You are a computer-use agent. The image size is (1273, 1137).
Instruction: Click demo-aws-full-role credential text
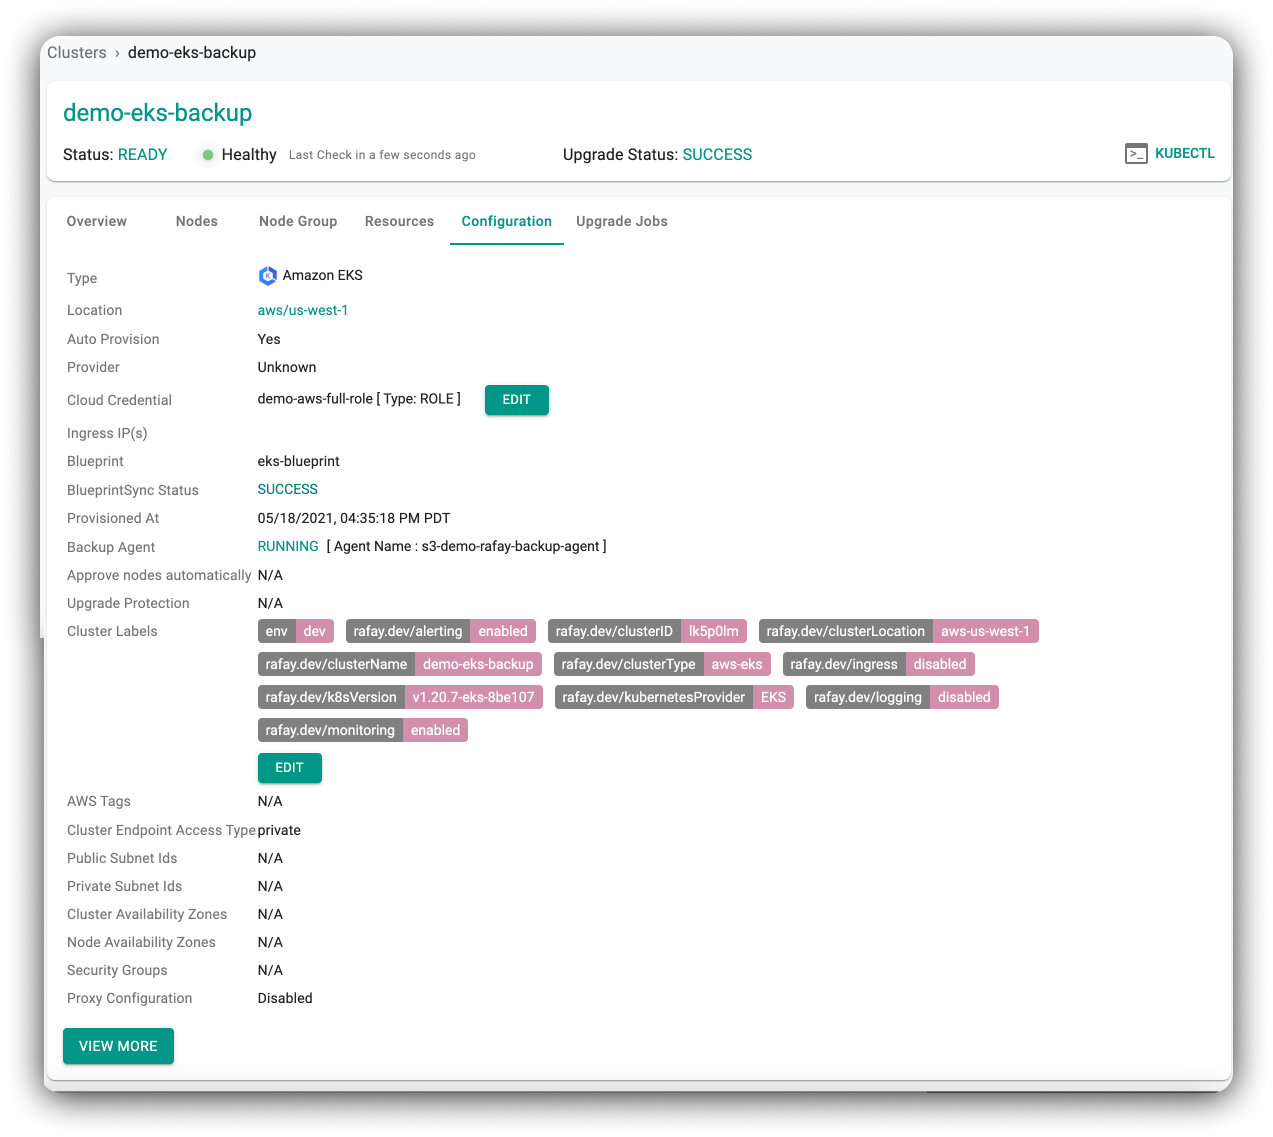pos(315,398)
